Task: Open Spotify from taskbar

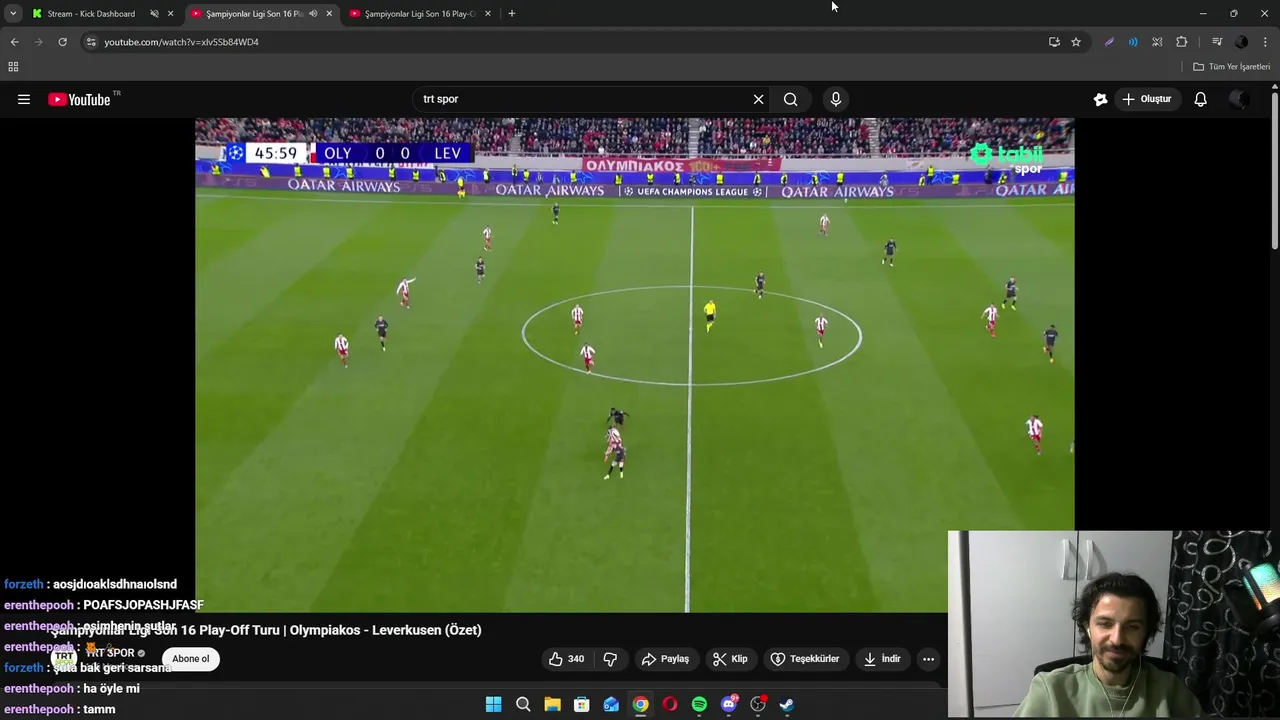Action: click(x=699, y=704)
